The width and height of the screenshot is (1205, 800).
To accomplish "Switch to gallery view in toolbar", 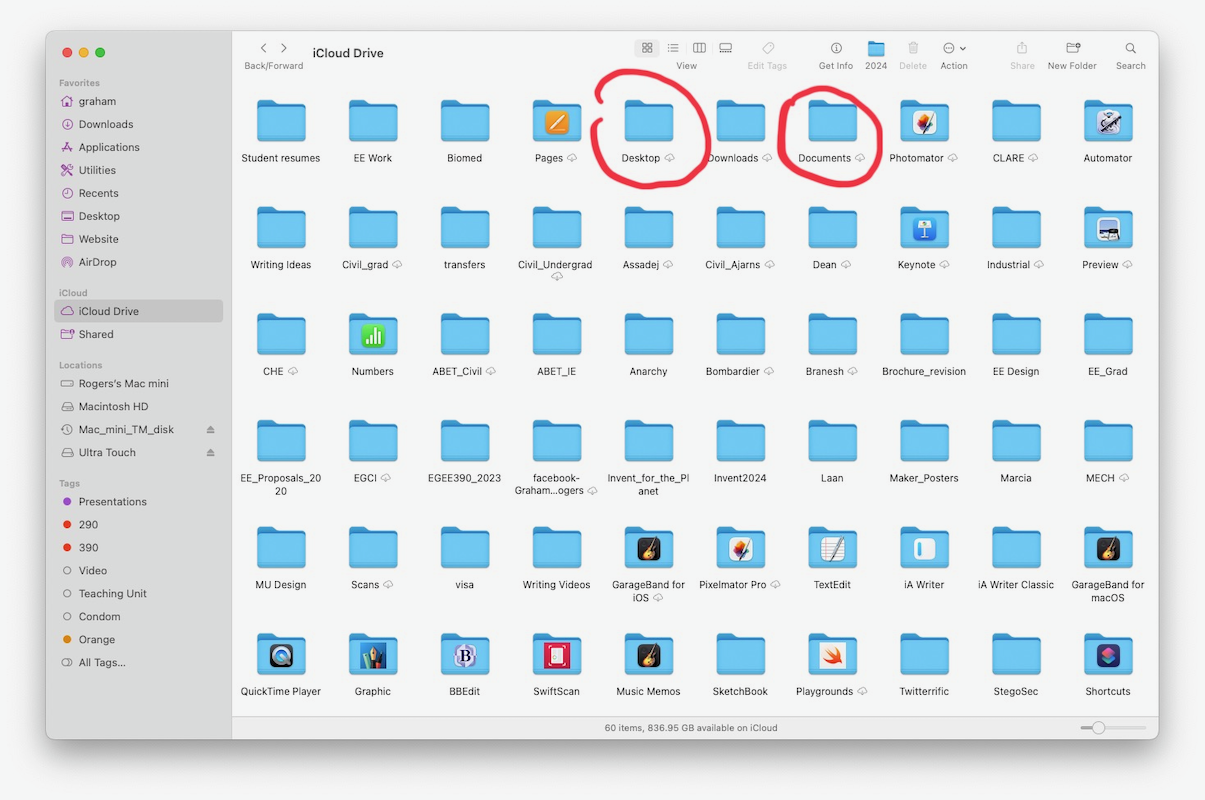I will coord(726,48).
